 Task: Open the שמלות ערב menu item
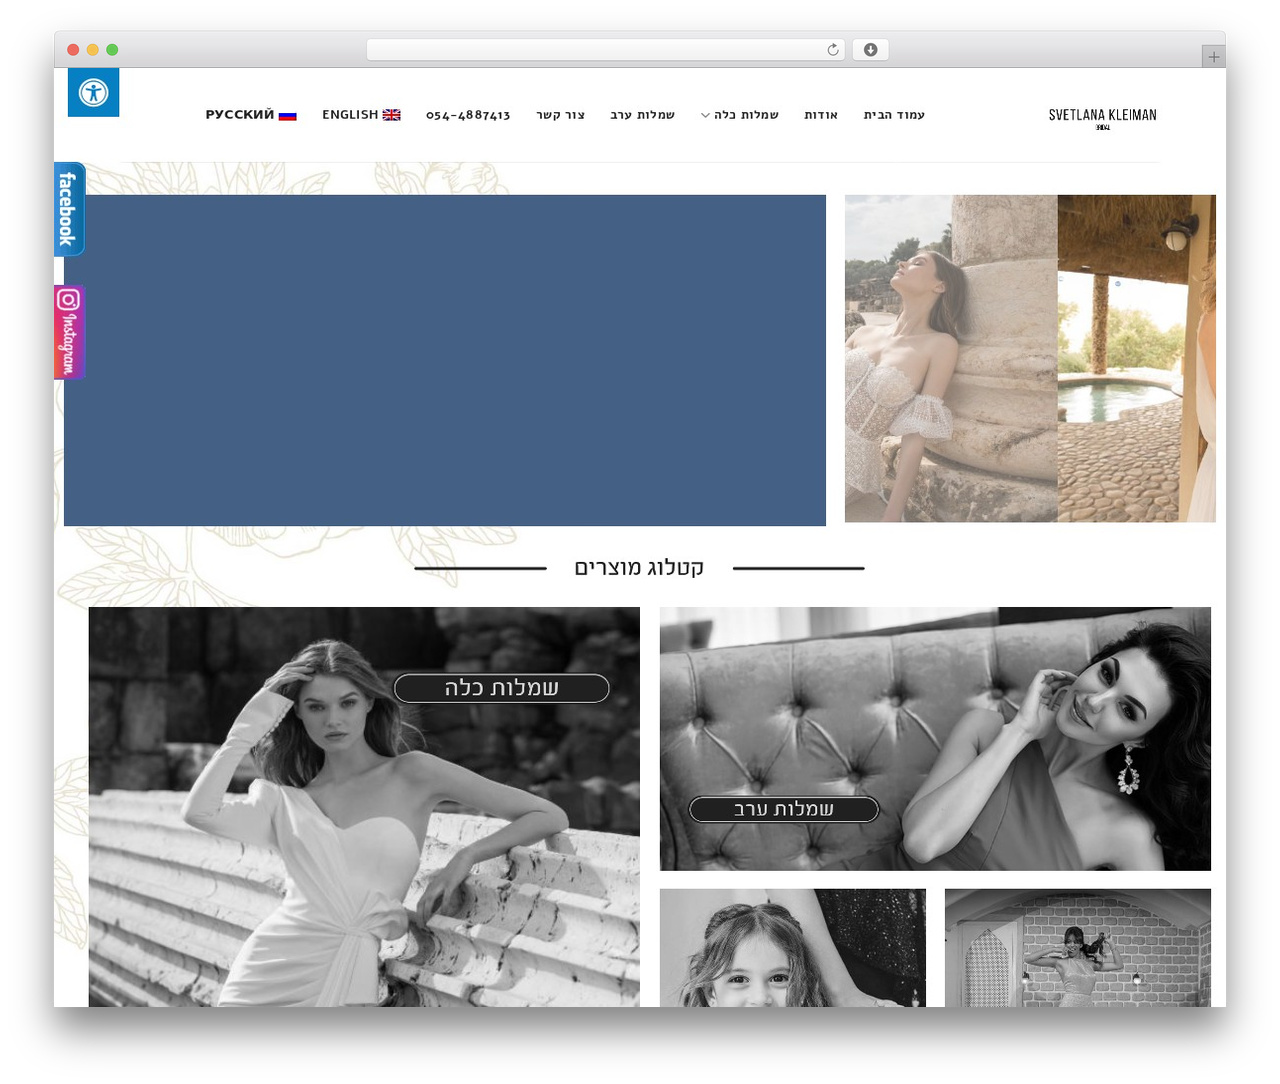[643, 115]
